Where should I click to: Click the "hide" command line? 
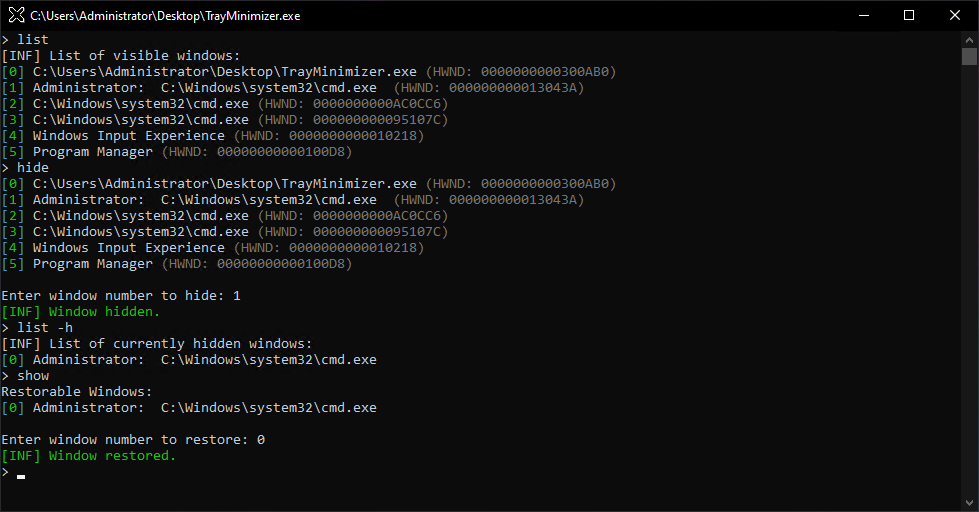click(32, 168)
